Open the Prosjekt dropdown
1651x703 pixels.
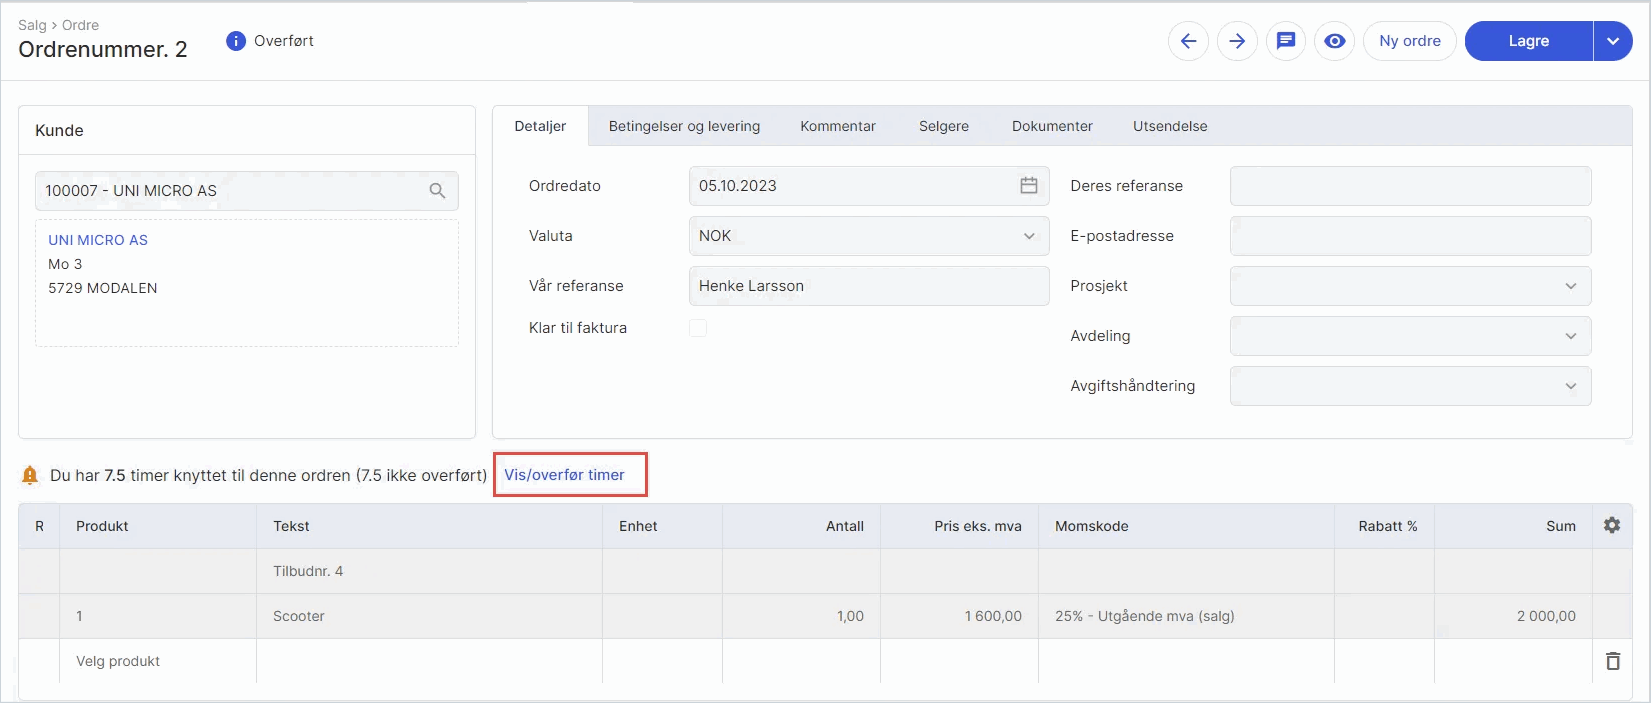[x=1410, y=286]
